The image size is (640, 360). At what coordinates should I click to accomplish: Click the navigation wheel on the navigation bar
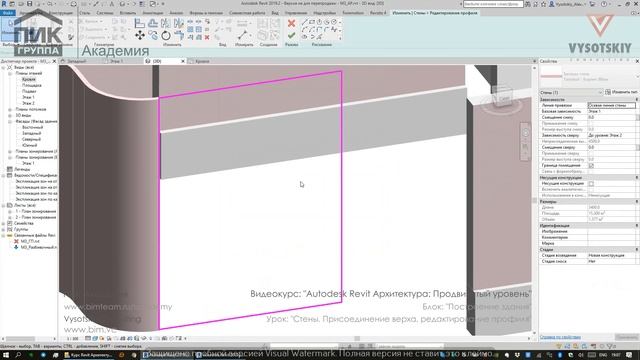click(526, 133)
